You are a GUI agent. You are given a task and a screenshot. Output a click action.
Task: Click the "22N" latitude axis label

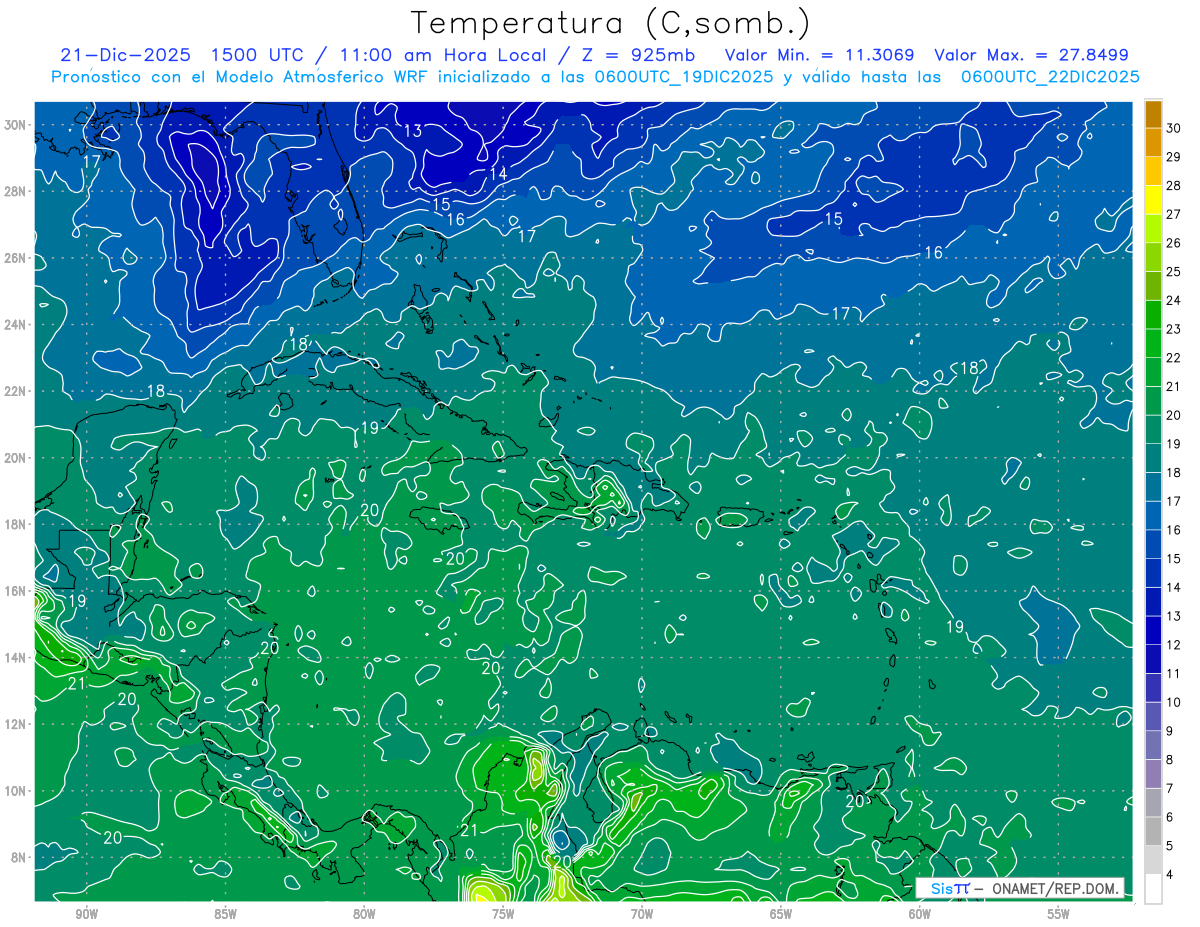[16, 391]
